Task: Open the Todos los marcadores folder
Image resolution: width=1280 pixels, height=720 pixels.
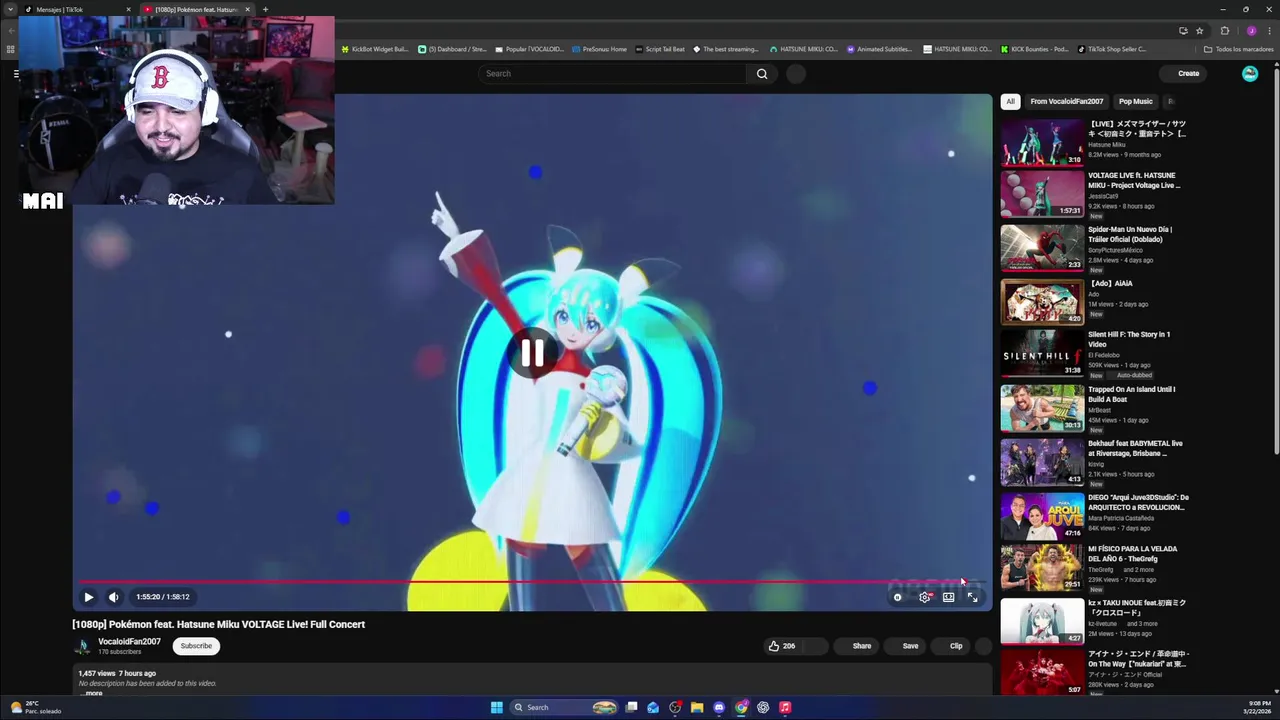Action: [1238, 49]
